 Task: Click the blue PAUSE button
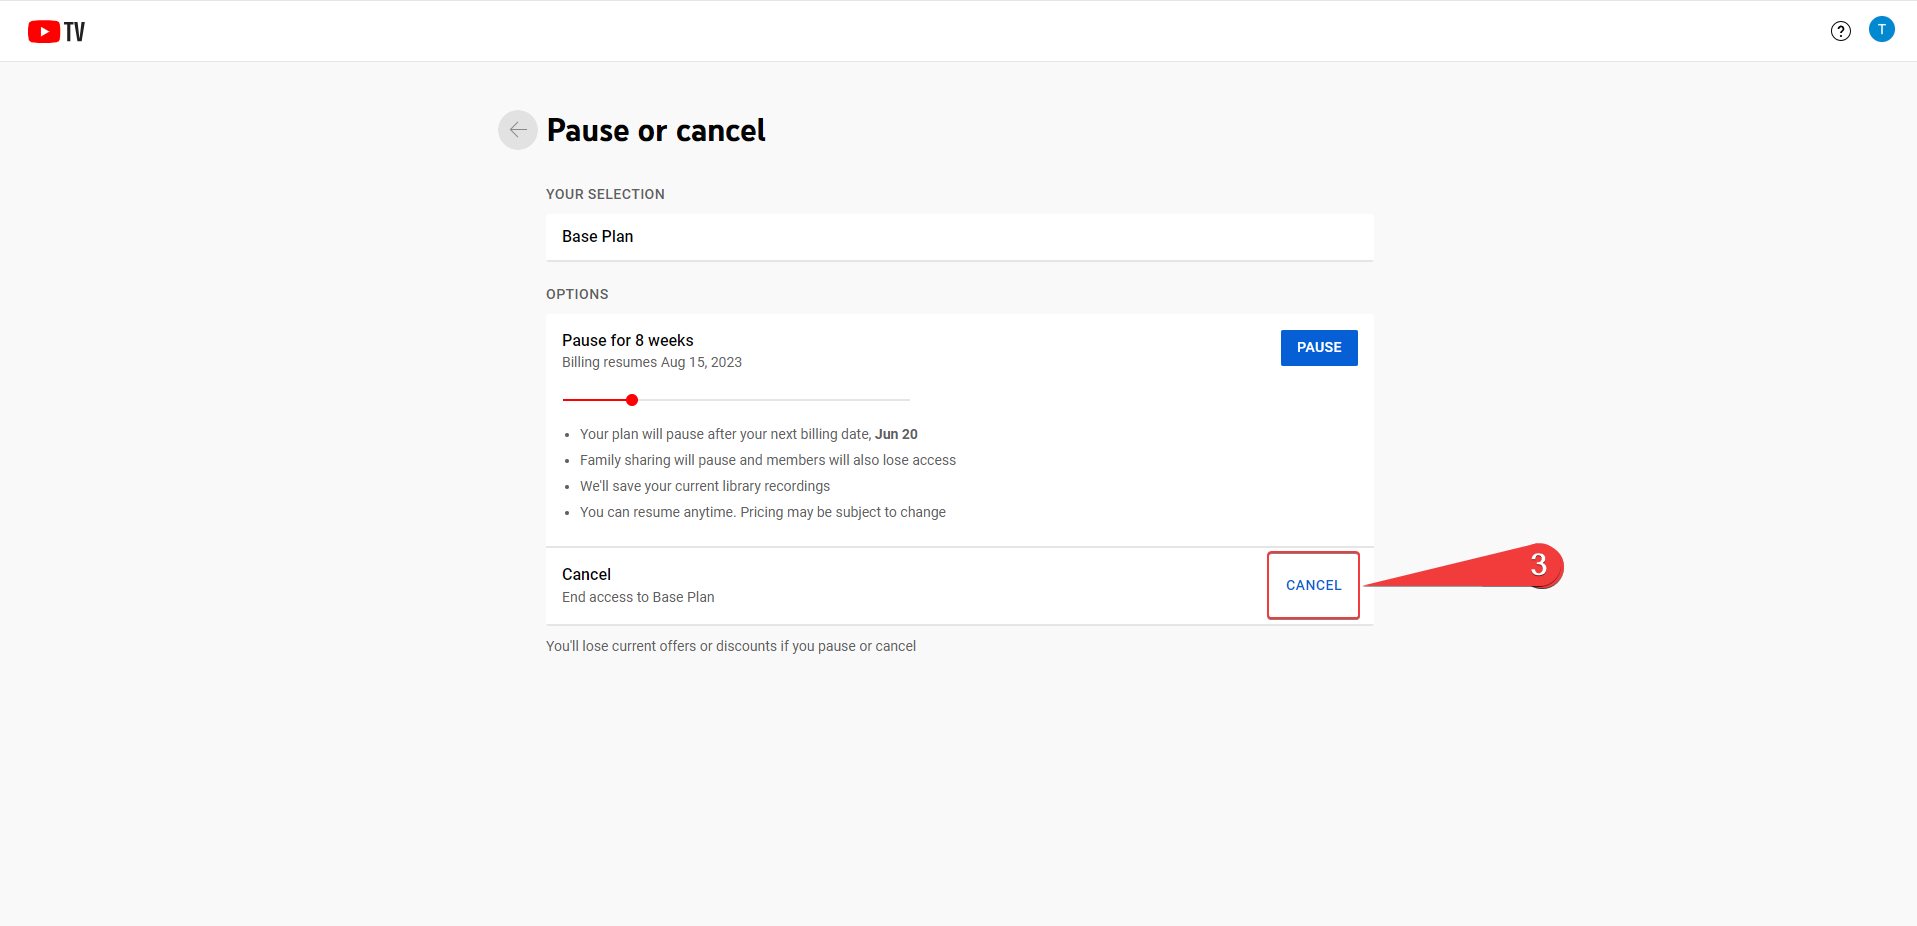[x=1318, y=347]
